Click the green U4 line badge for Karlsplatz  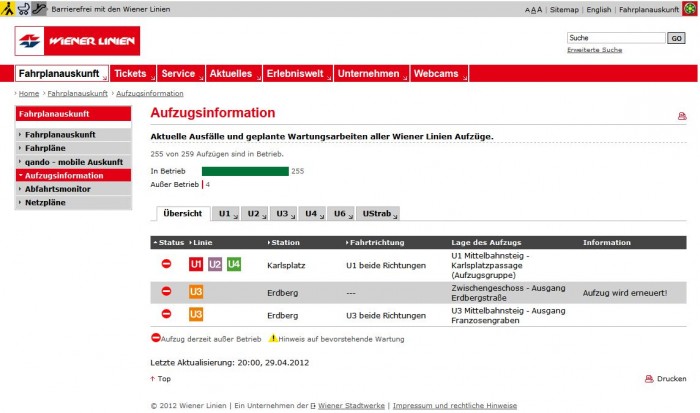tap(234, 264)
